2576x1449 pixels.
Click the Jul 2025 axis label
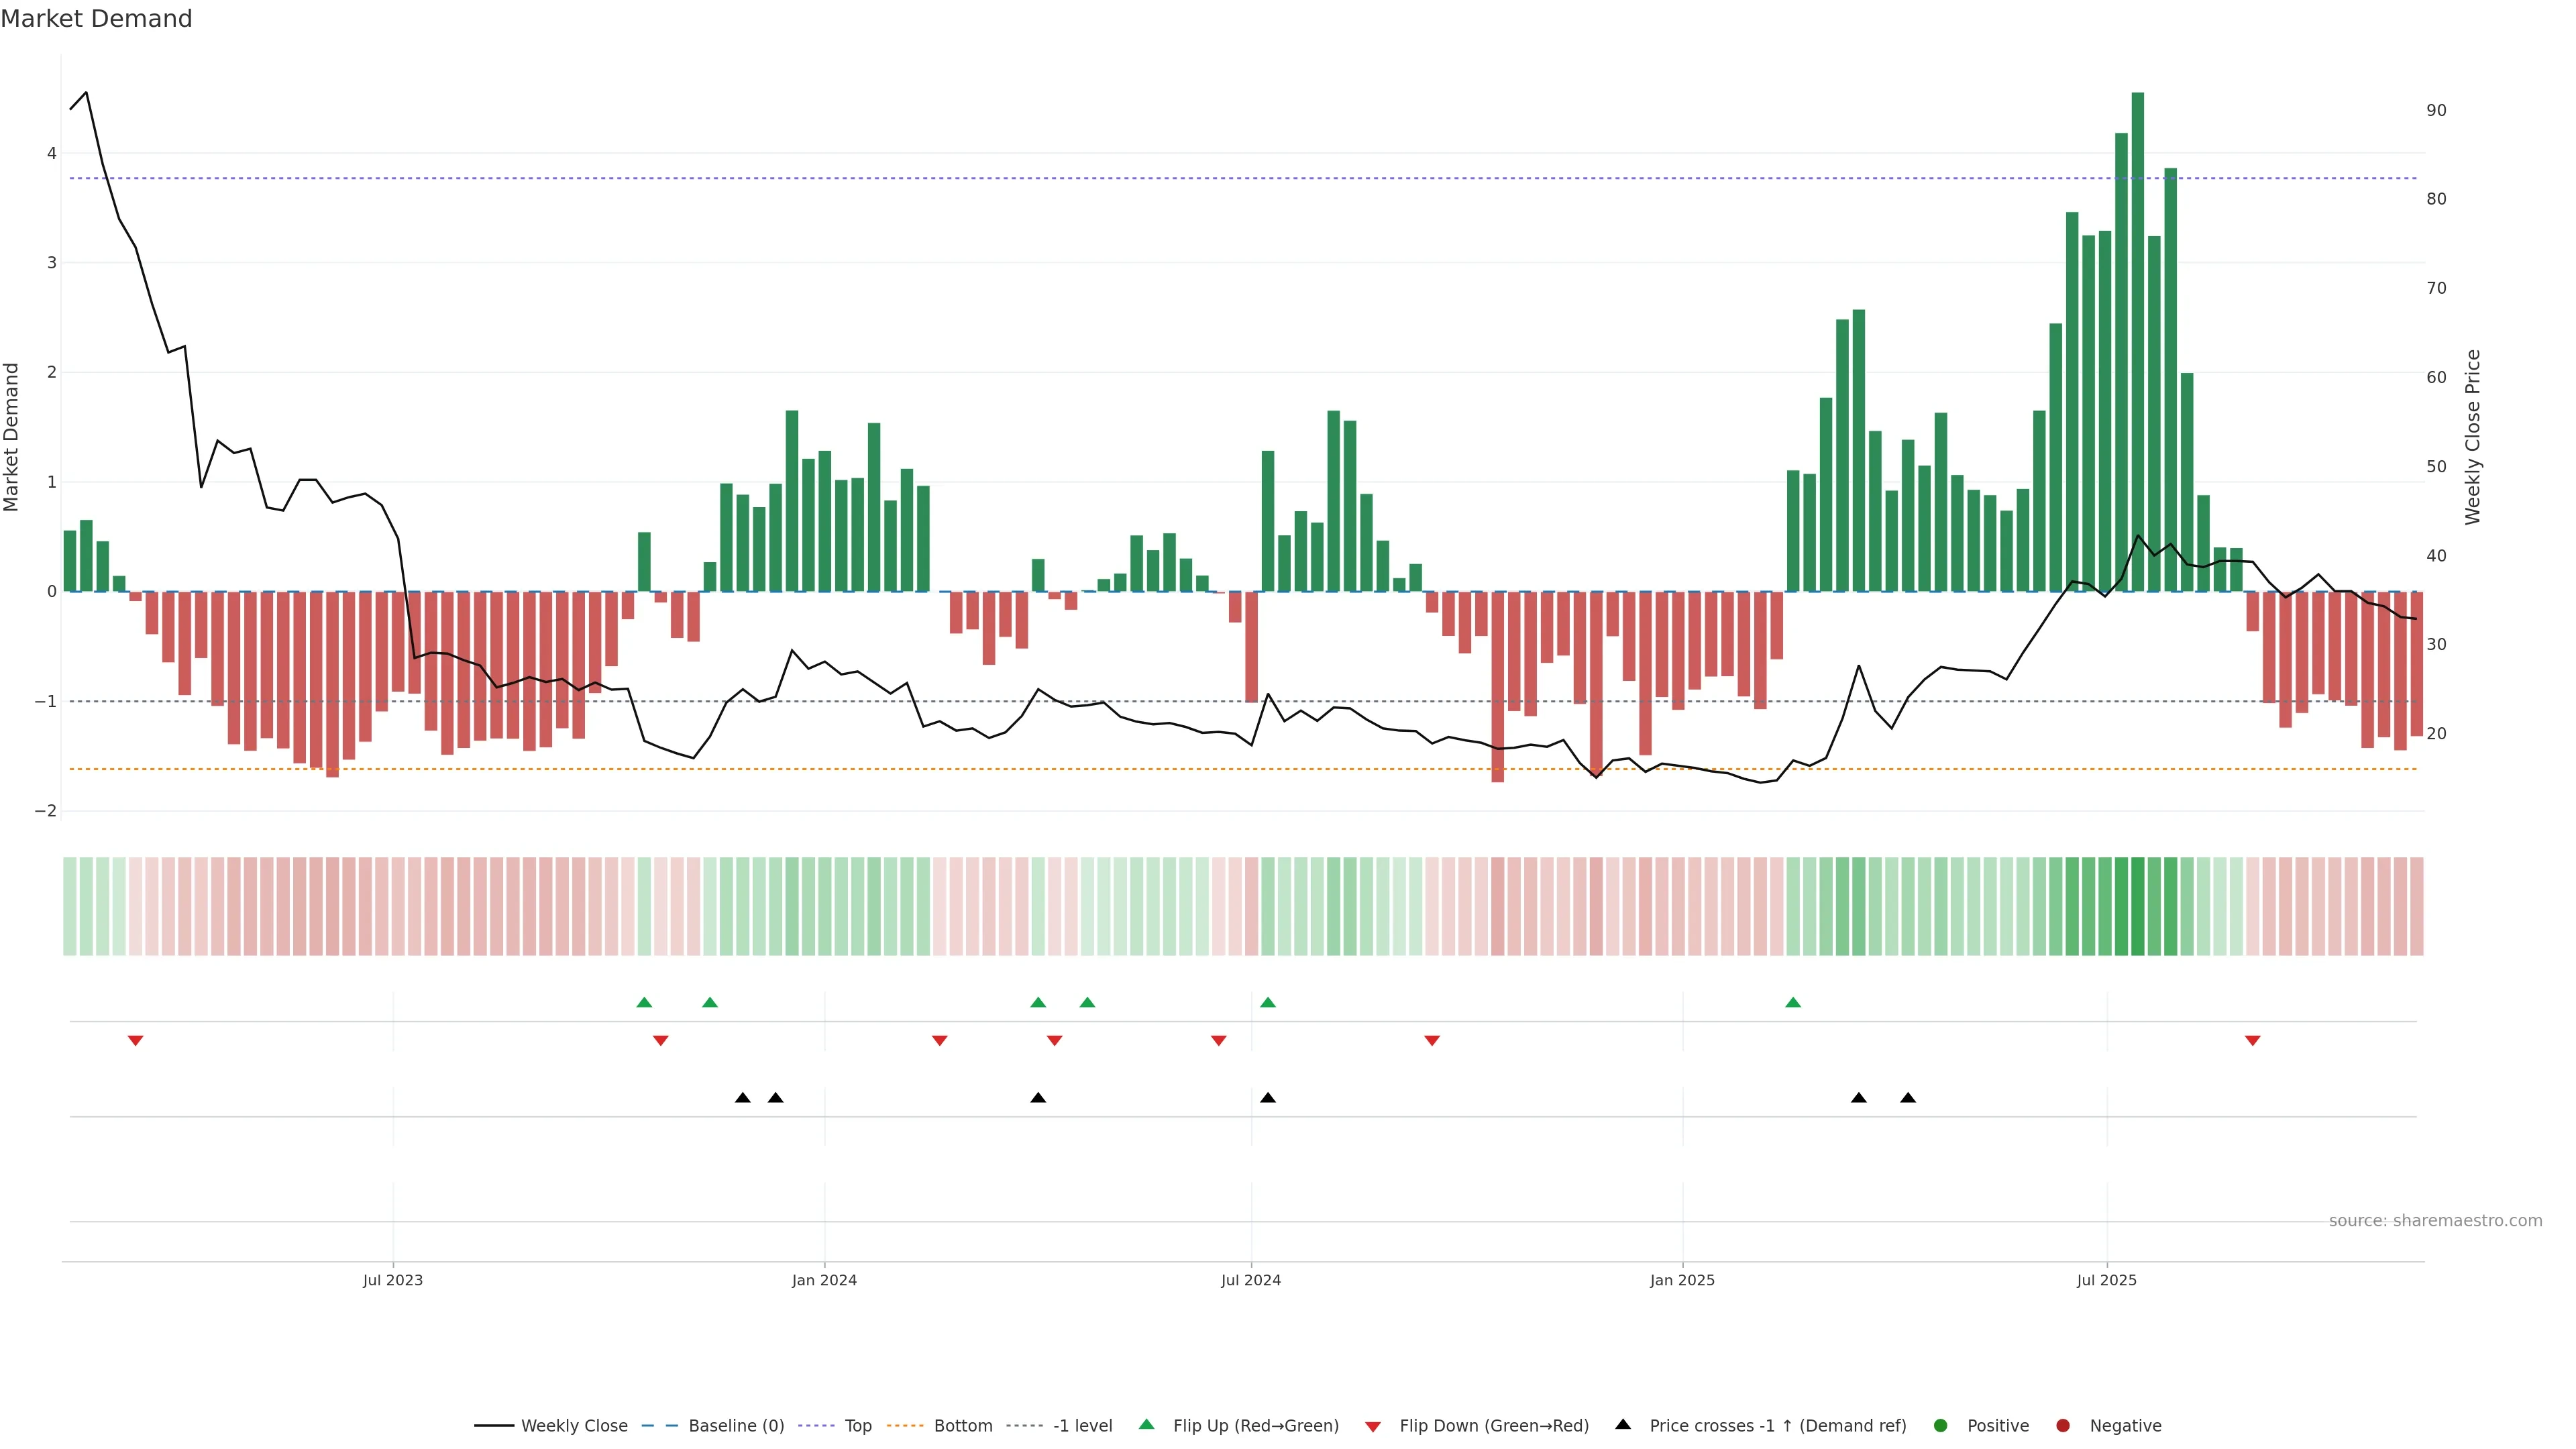[x=2106, y=1280]
